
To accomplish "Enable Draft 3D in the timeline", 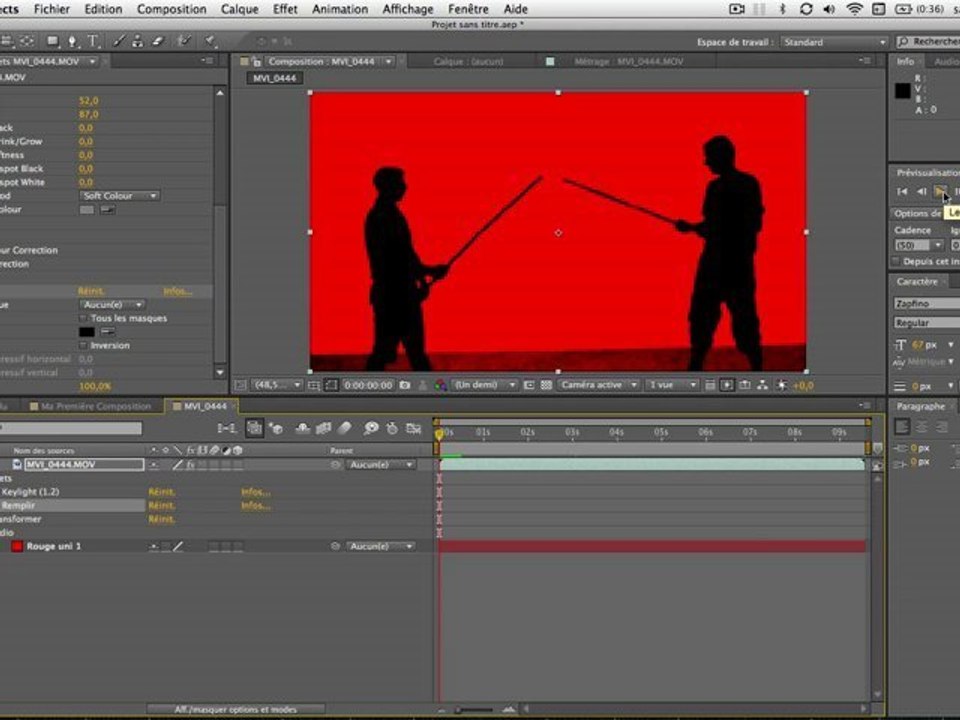I will [x=276, y=429].
